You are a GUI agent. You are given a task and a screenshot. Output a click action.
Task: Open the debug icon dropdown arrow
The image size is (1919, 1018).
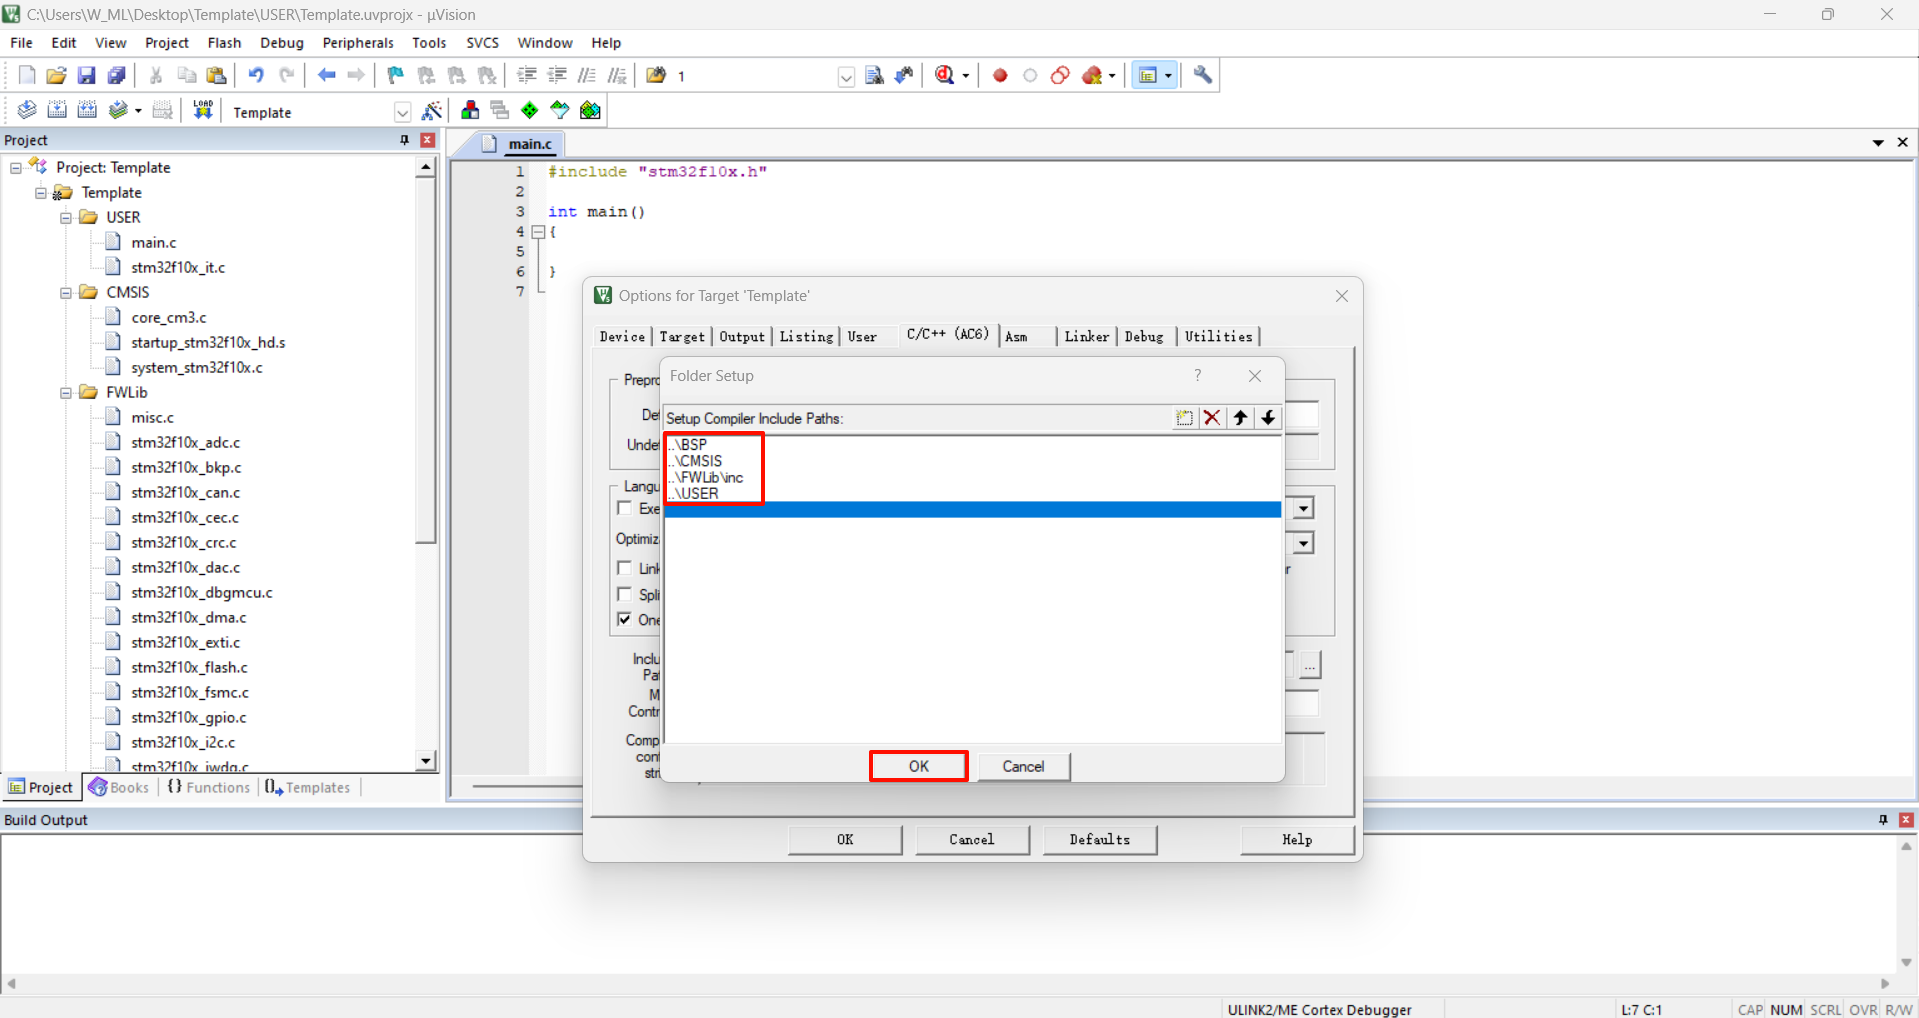coord(965,76)
